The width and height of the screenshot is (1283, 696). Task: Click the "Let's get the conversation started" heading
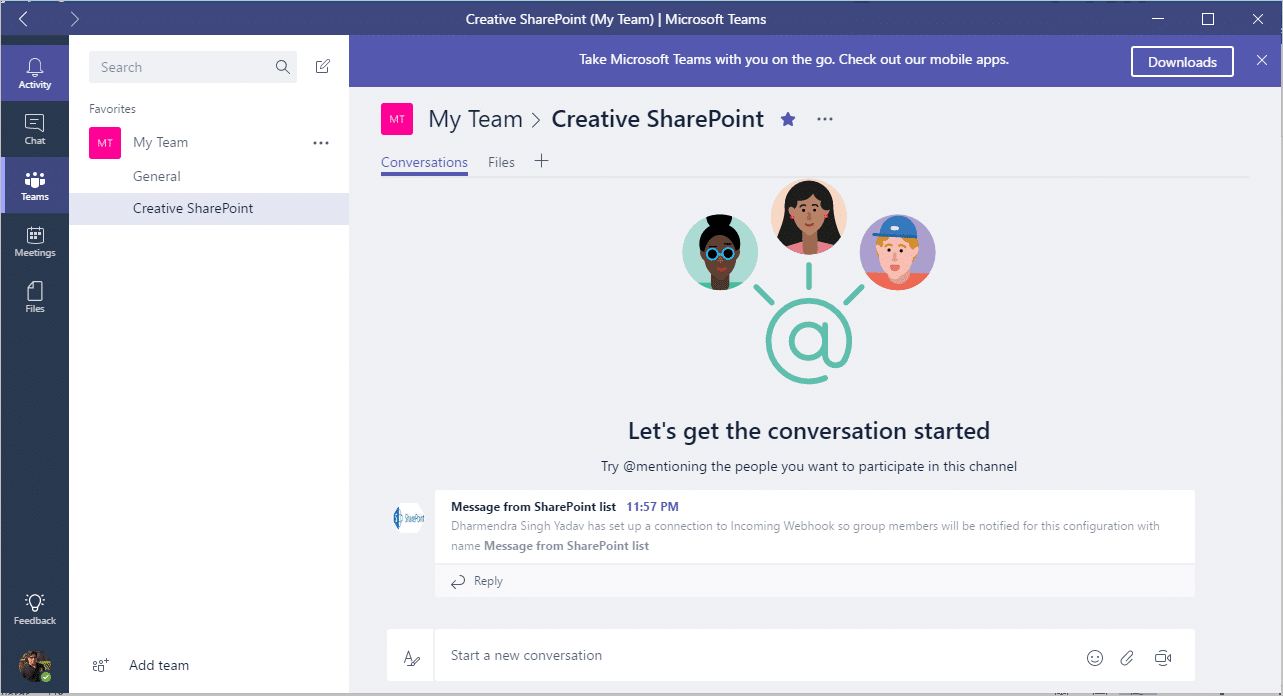[x=808, y=431]
